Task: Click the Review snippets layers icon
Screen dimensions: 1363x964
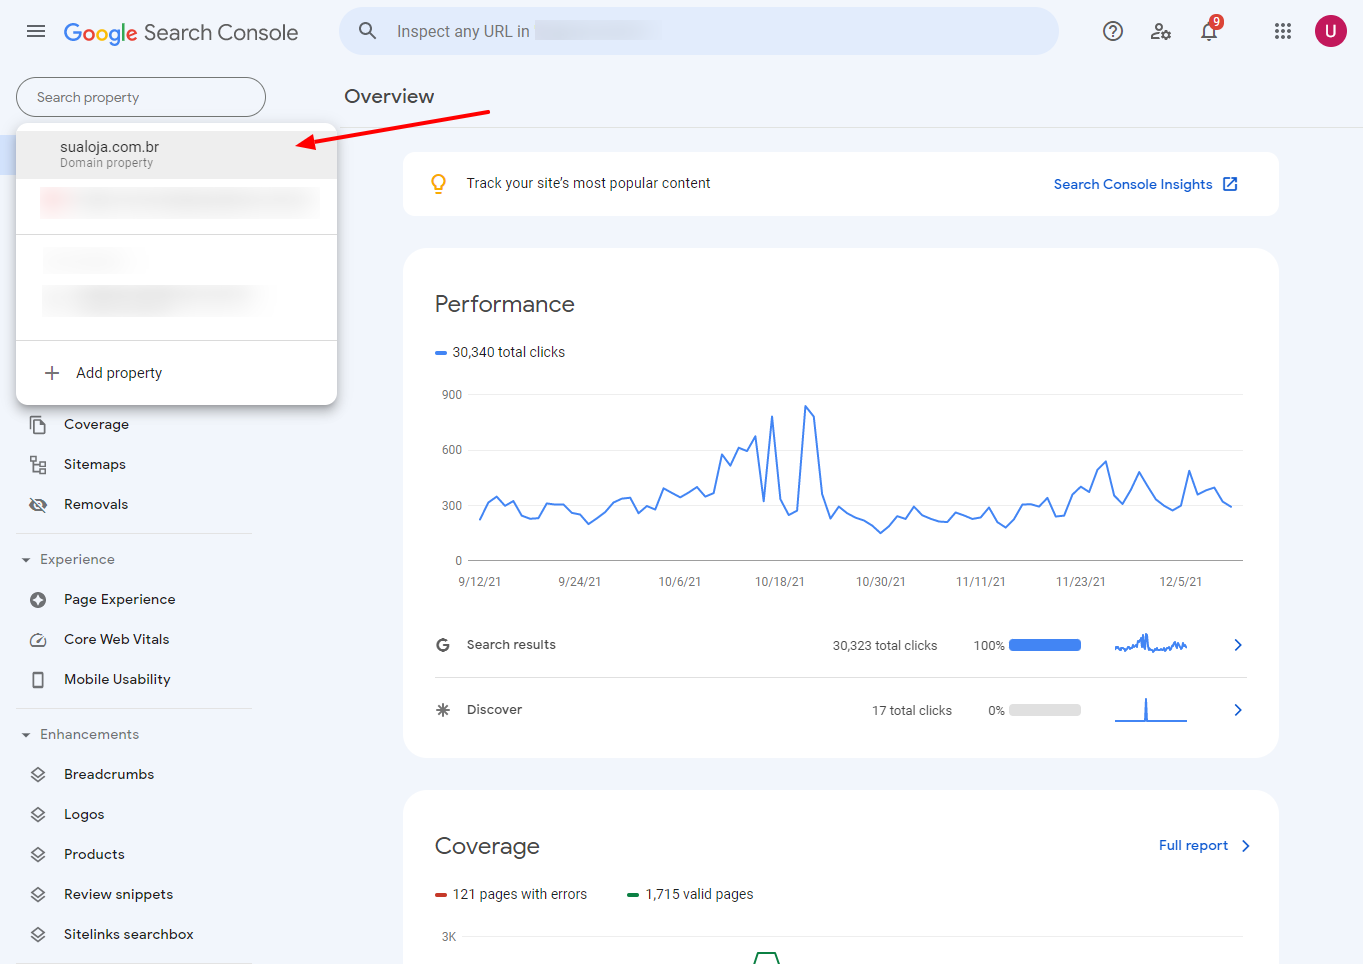Action: 38,895
